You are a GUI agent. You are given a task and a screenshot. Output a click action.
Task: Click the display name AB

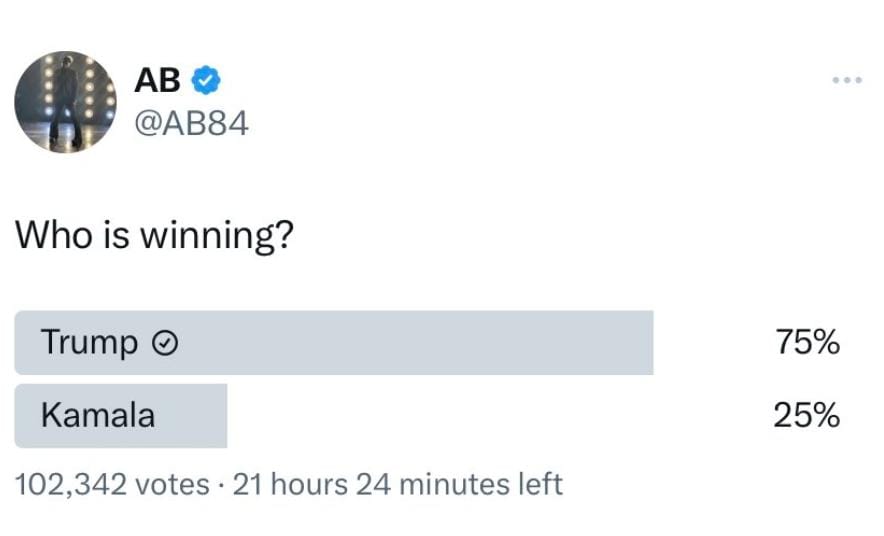click(158, 79)
